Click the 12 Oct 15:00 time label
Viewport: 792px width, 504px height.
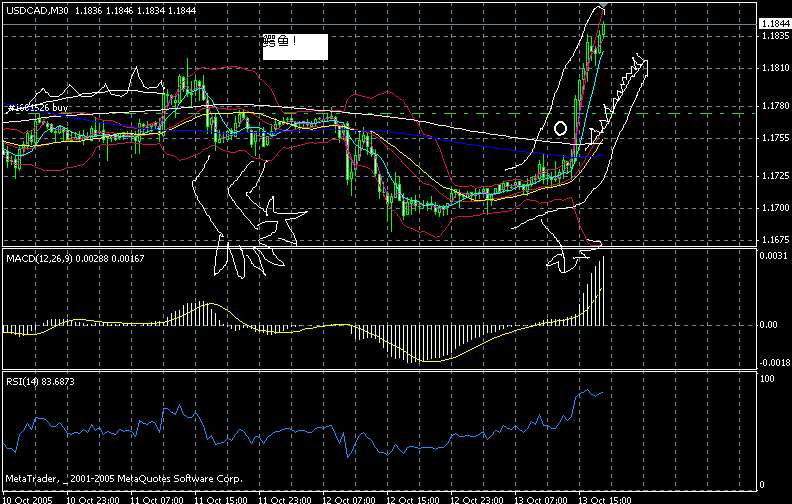[413, 500]
